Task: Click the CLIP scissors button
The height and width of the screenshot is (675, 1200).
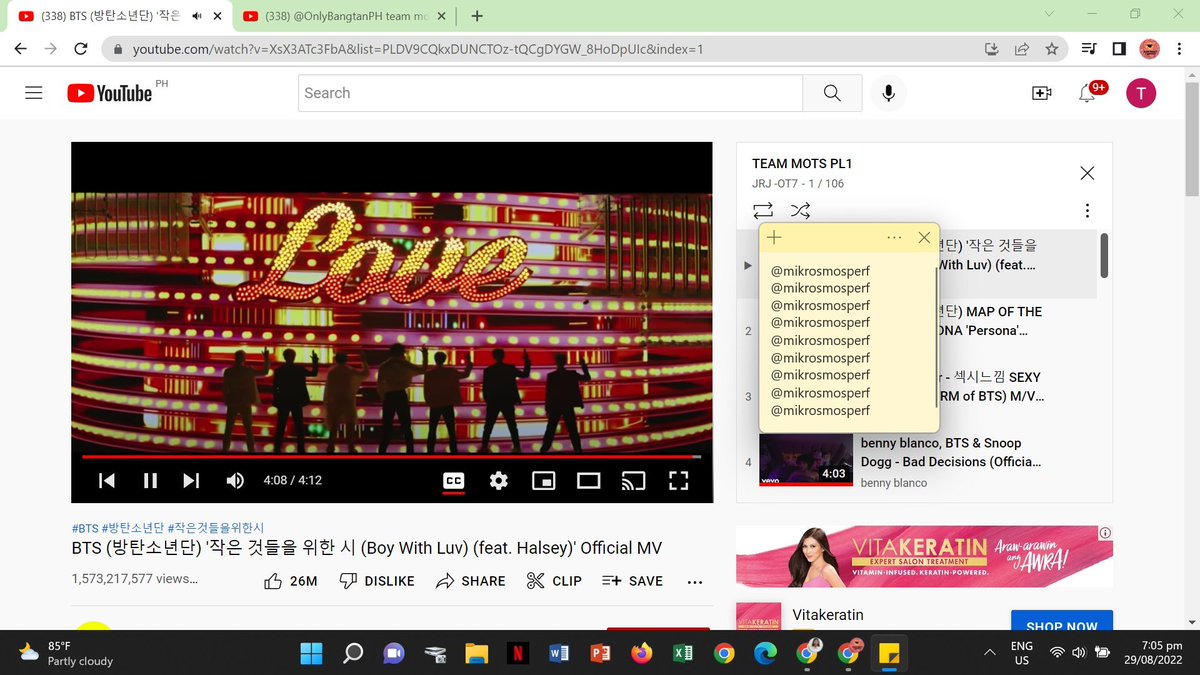Action: [554, 581]
